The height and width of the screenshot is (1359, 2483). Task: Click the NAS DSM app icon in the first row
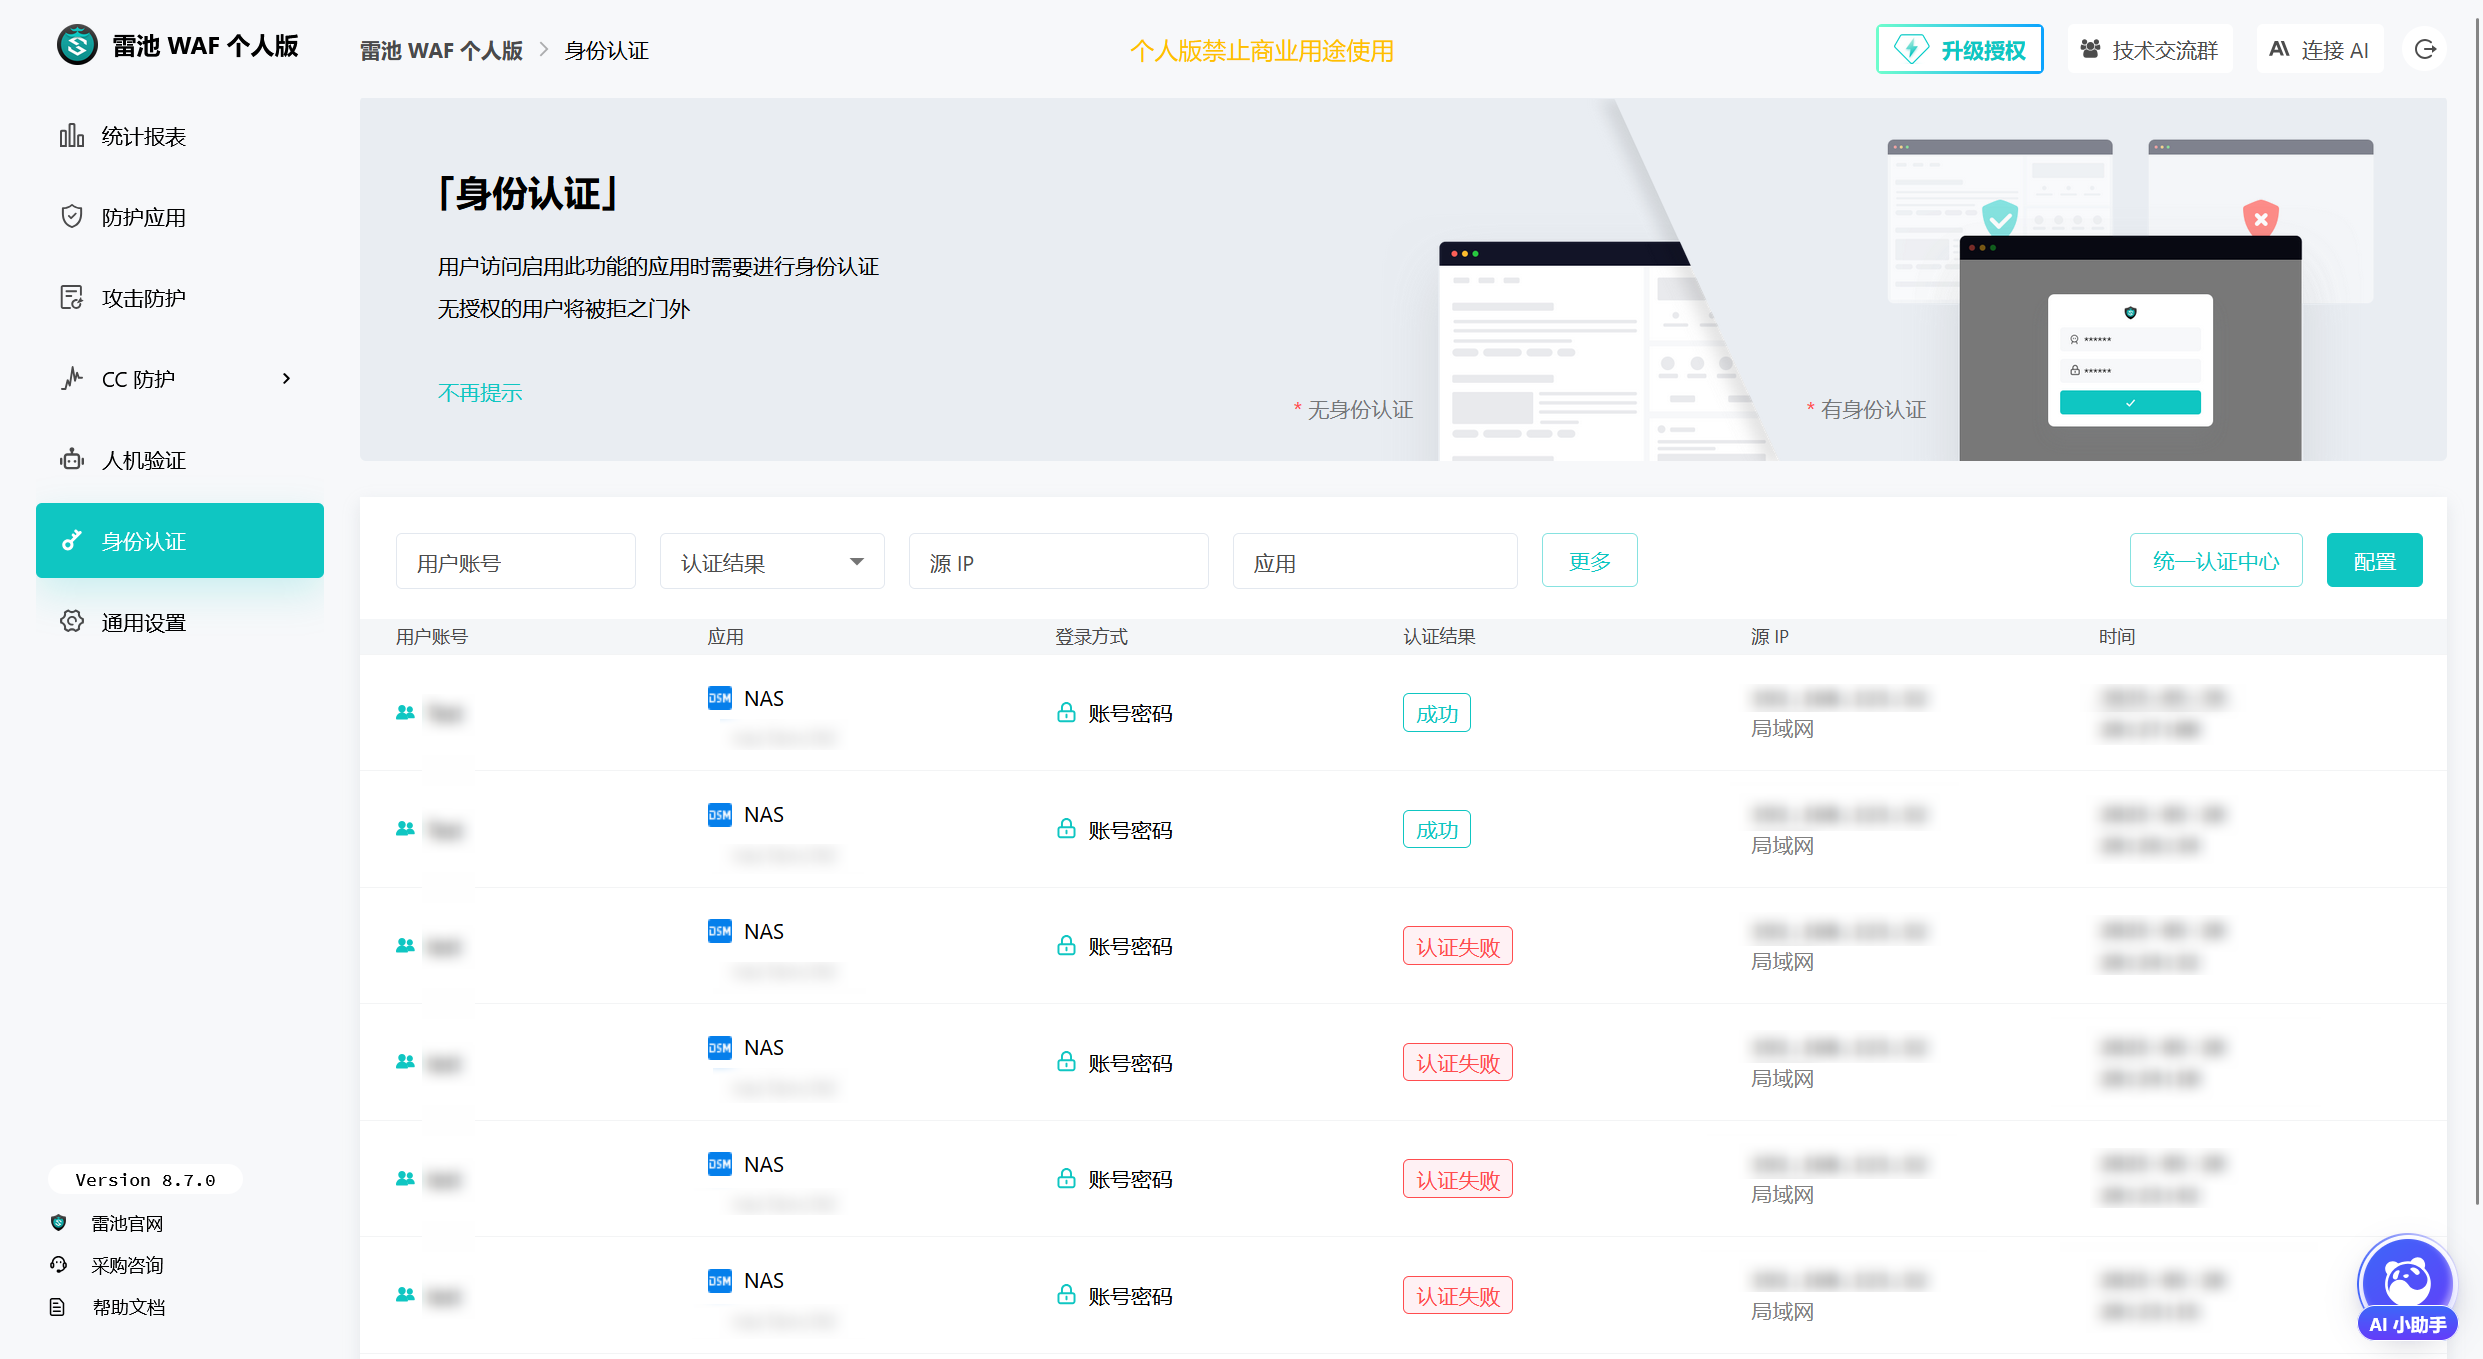coord(719,698)
